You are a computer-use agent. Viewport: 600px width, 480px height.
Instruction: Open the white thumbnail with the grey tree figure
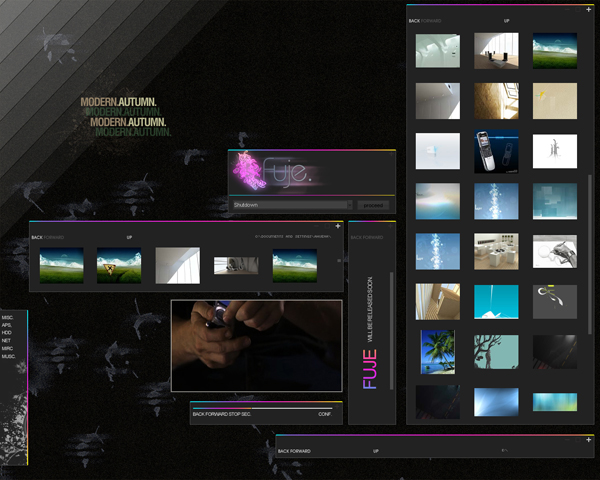pos(555,151)
